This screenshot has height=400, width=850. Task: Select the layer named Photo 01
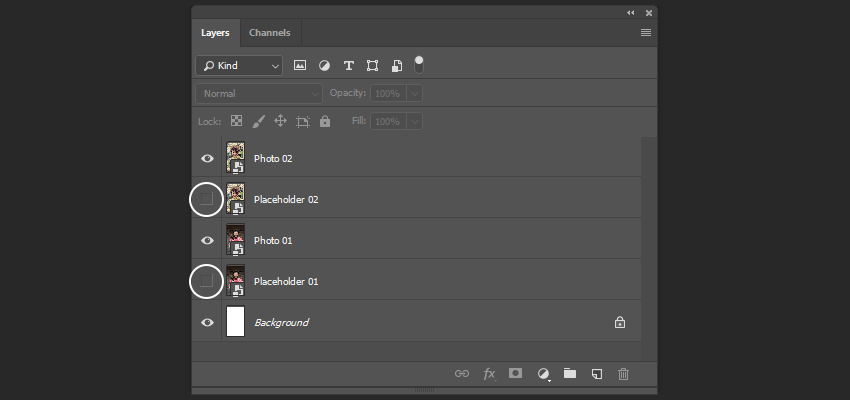273,240
